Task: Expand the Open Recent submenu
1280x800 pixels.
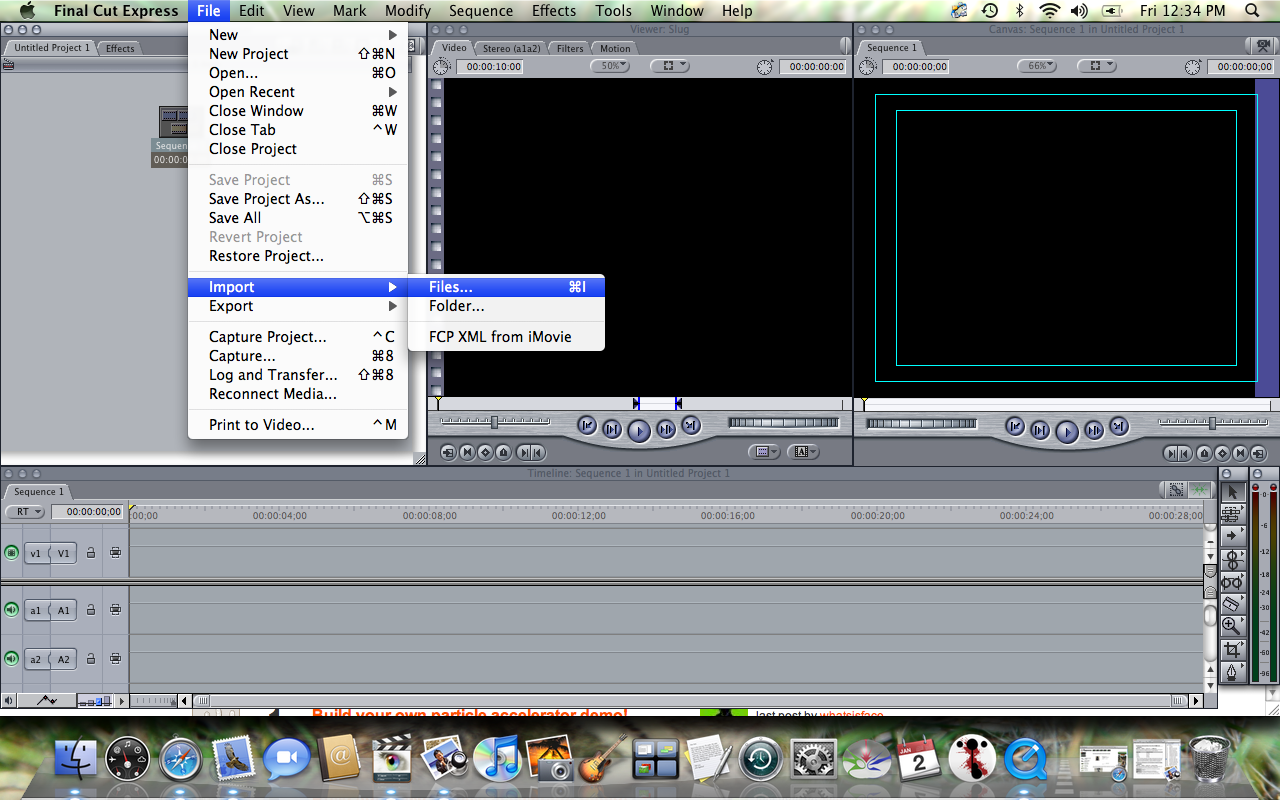Action: tap(298, 92)
